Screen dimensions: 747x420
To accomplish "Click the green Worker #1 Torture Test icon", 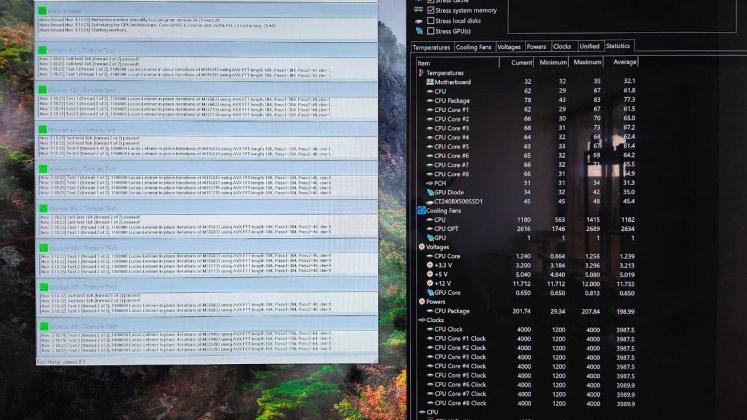I will 41,49.
